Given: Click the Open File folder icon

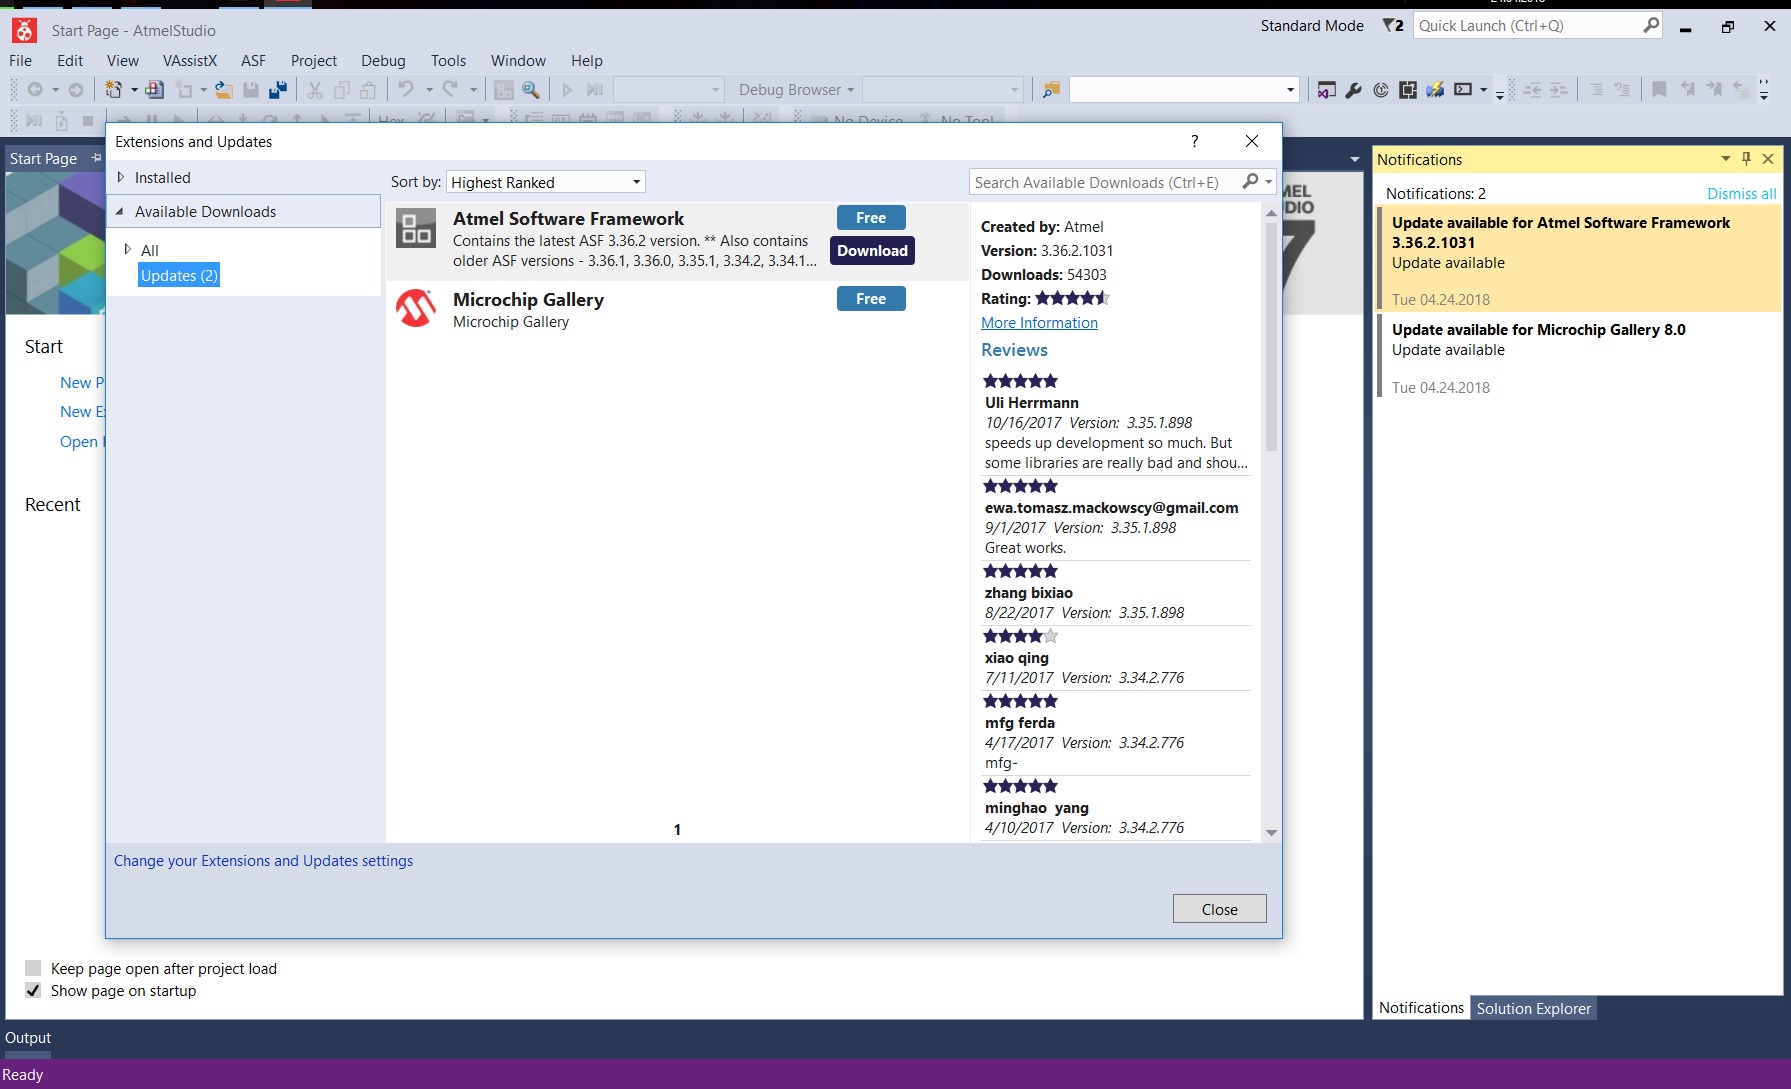Looking at the screenshot, I should [x=224, y=90].
